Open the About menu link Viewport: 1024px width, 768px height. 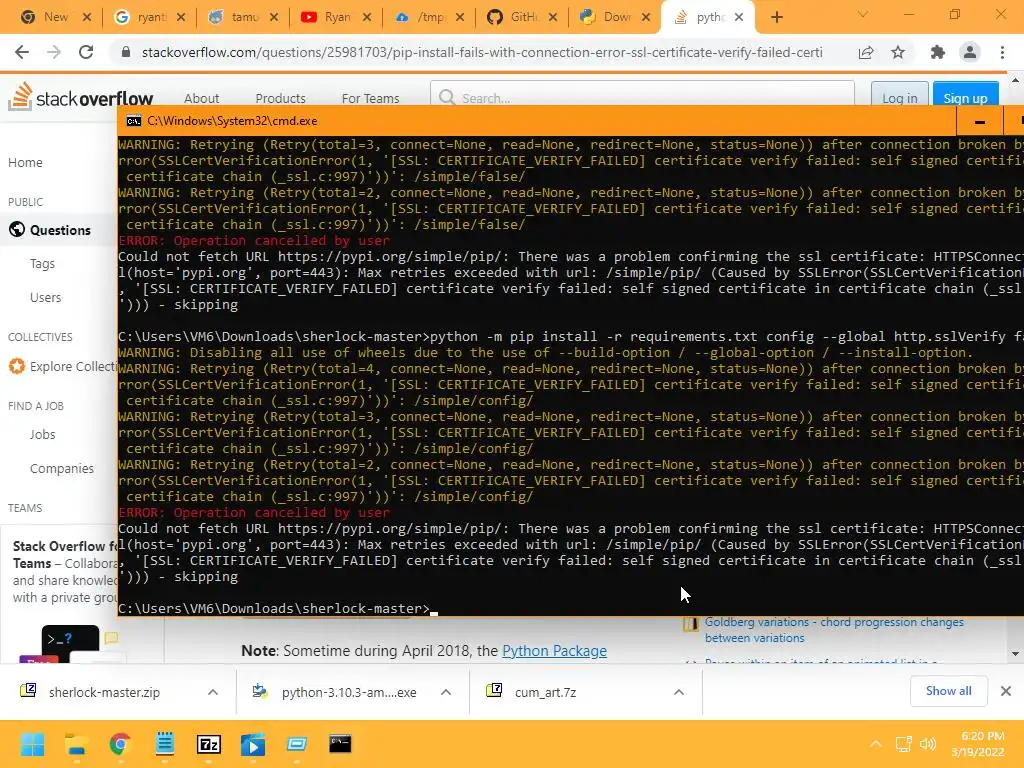[201, 98]
